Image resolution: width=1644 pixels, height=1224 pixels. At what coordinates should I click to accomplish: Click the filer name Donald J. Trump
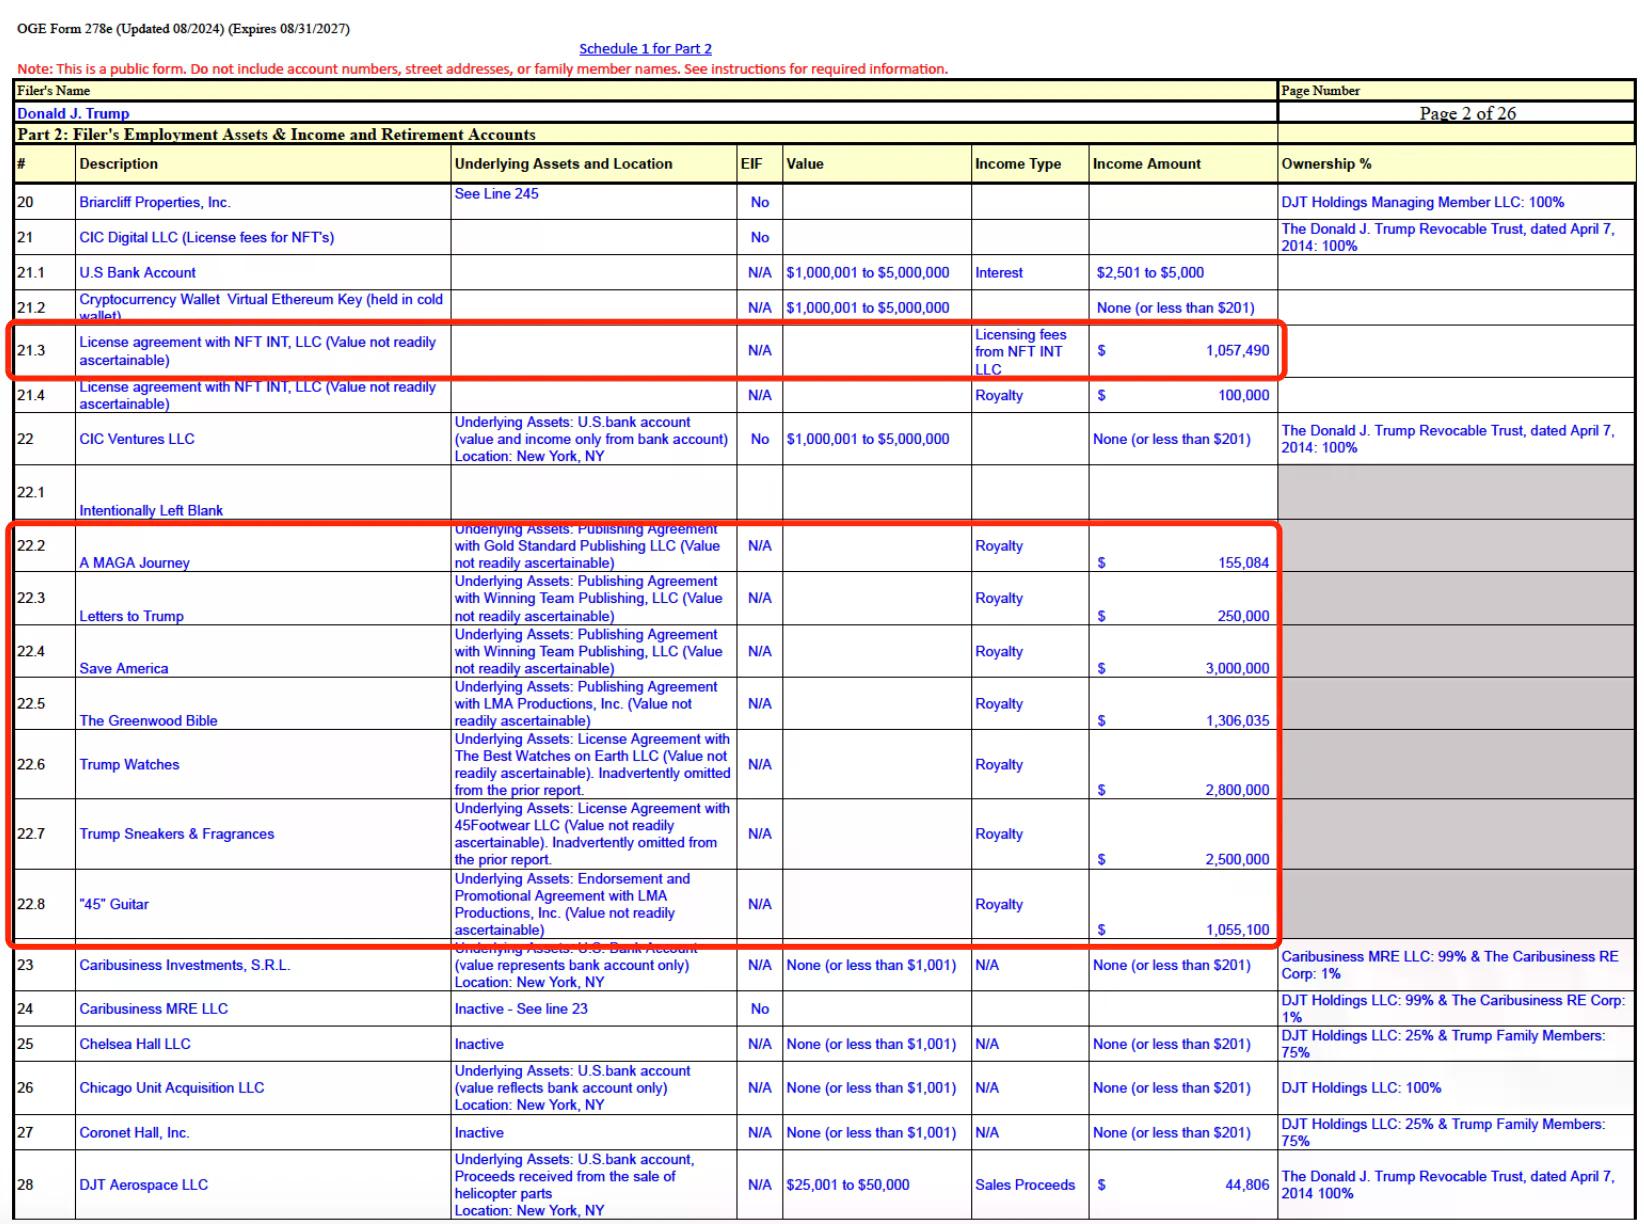[73, 114]
